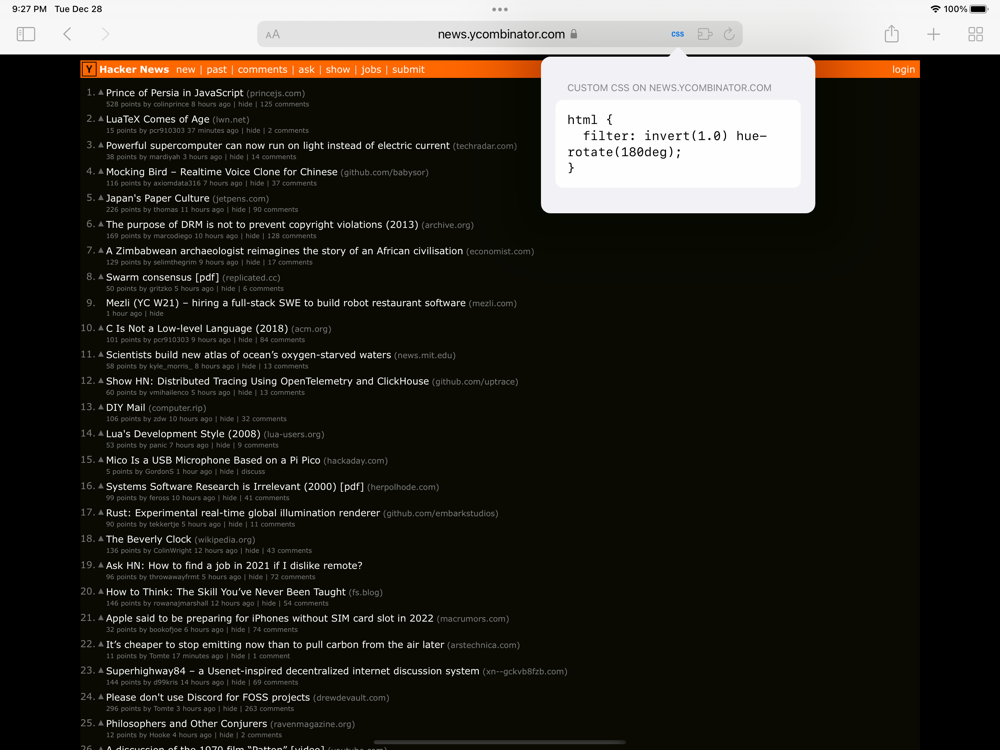Screen dimensions: 1000x750
Task: Click the login link
Action: [903, 70]
